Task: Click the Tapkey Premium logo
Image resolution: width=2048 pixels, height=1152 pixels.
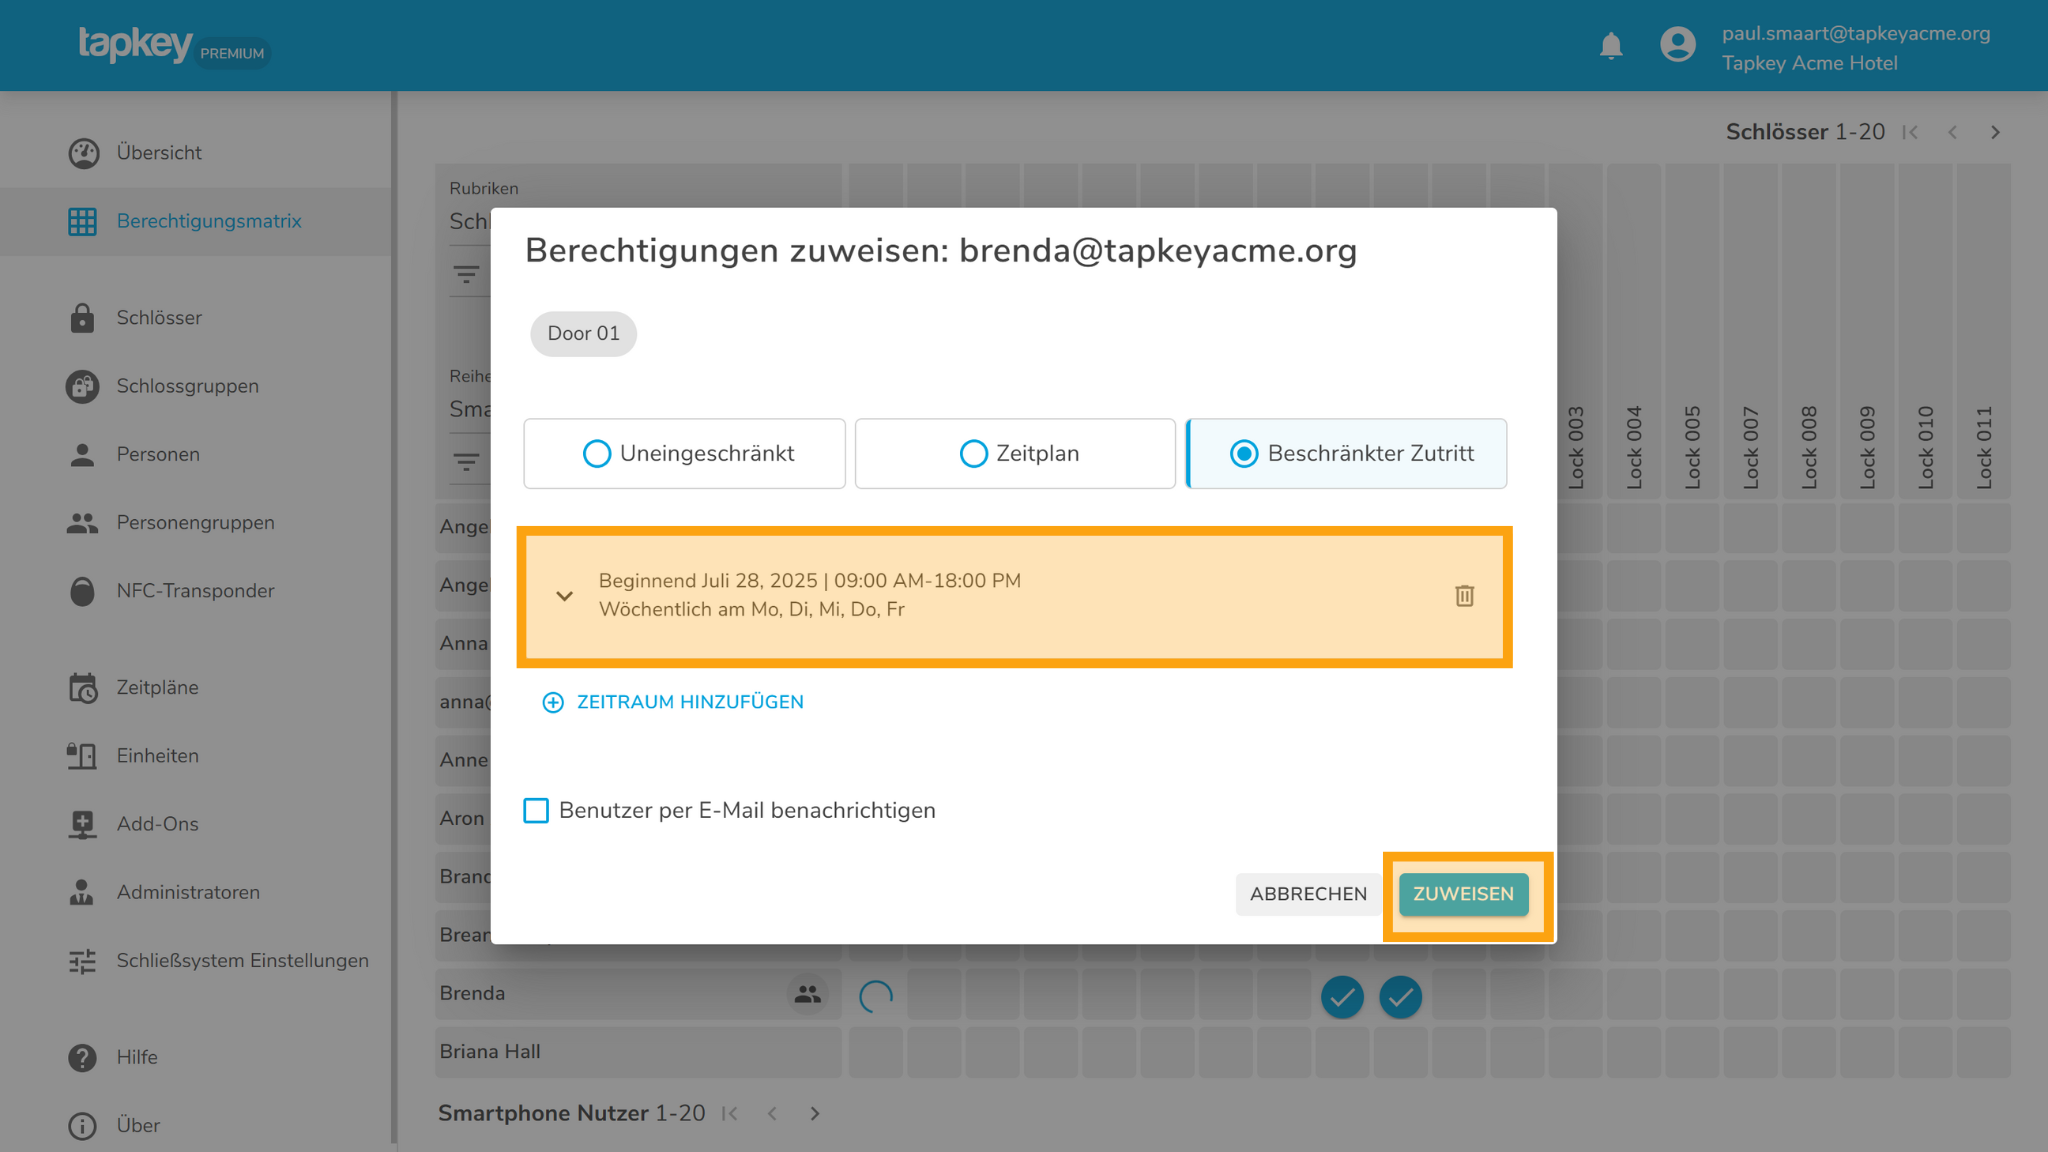Action: tap(174, 45)
